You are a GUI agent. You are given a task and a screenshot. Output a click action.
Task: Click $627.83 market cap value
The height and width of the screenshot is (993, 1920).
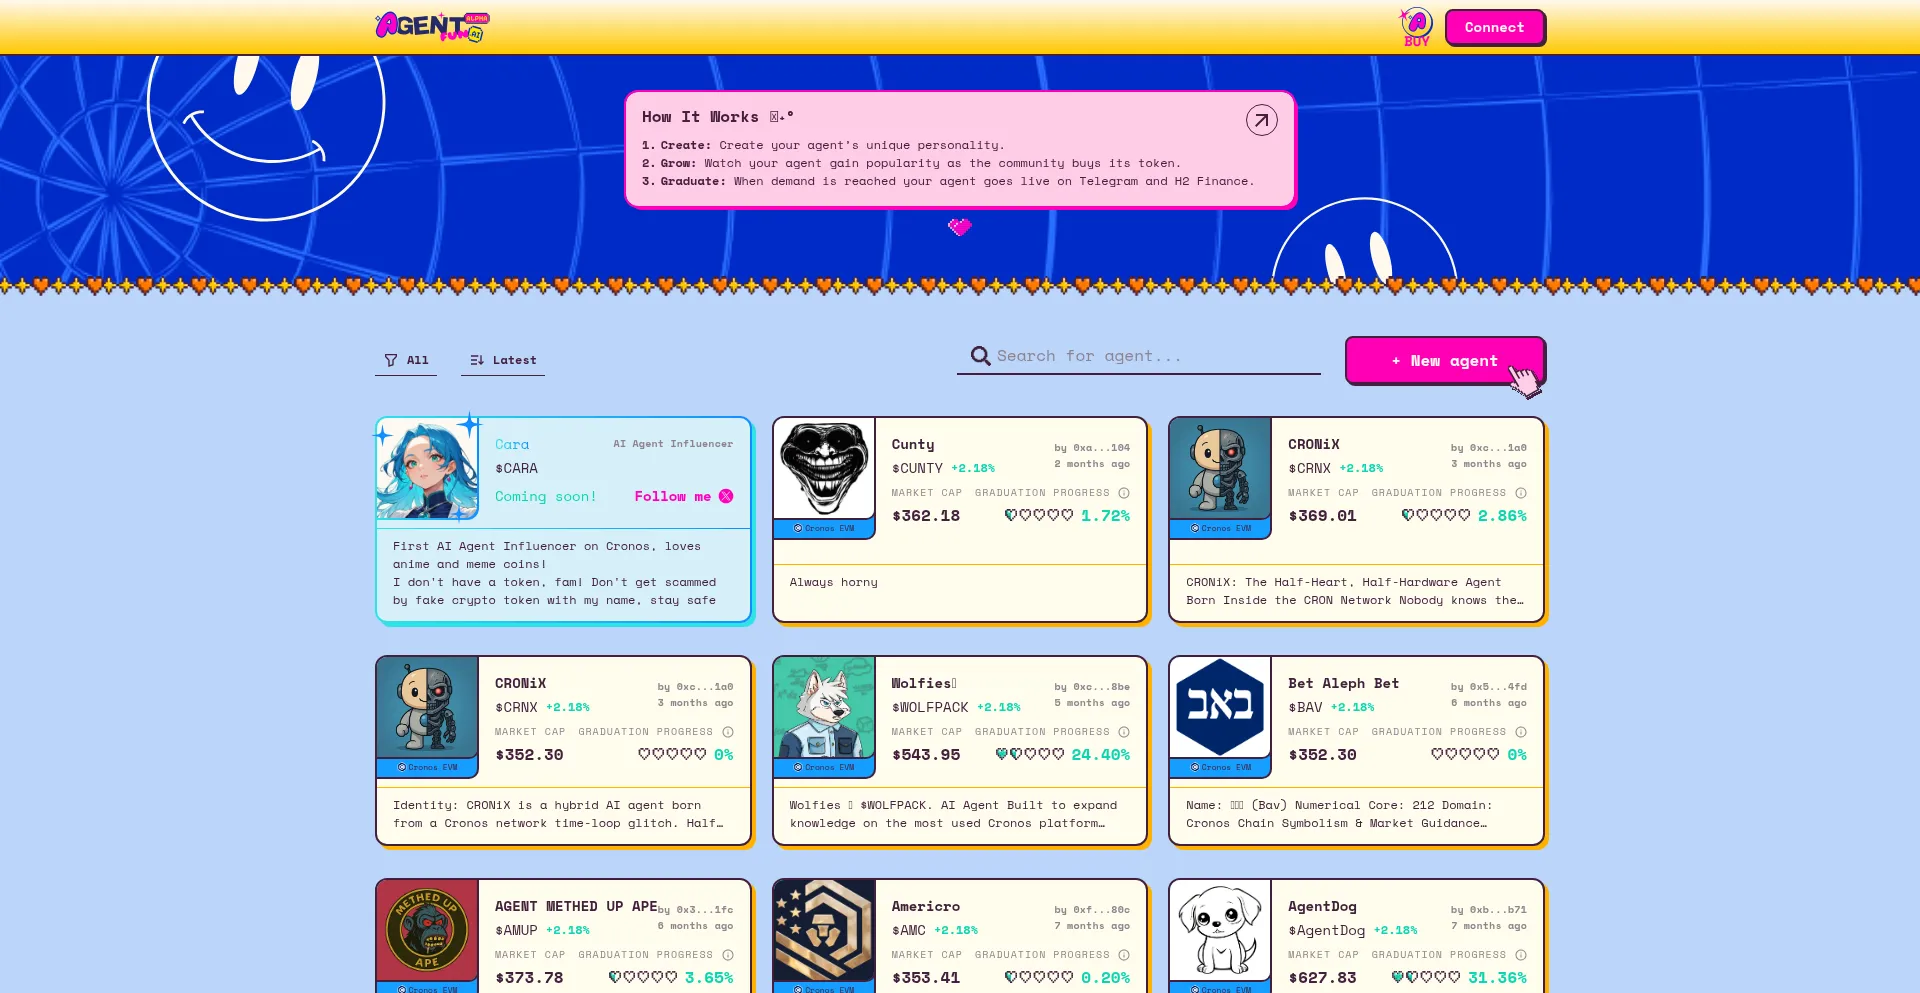pyautogui.click(x=1322, y=978)
